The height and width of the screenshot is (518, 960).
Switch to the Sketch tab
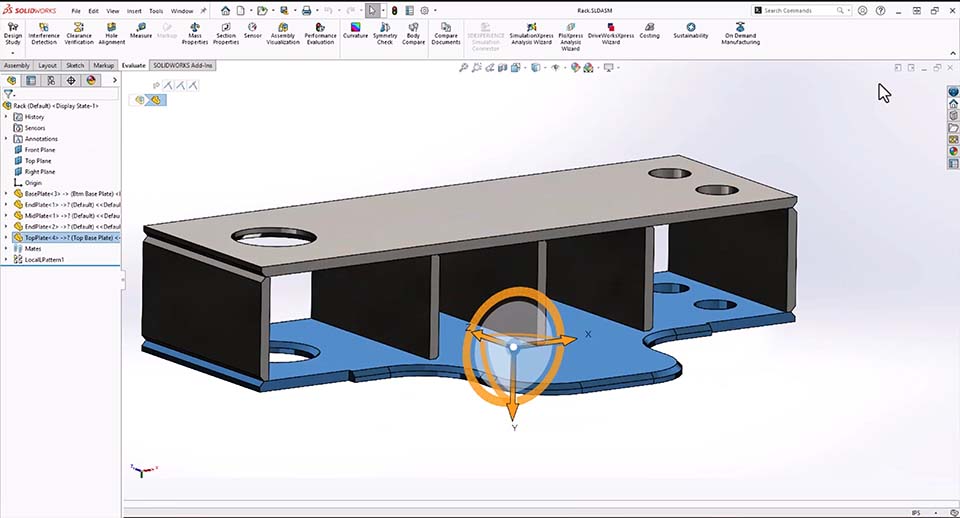click(75, 65)
